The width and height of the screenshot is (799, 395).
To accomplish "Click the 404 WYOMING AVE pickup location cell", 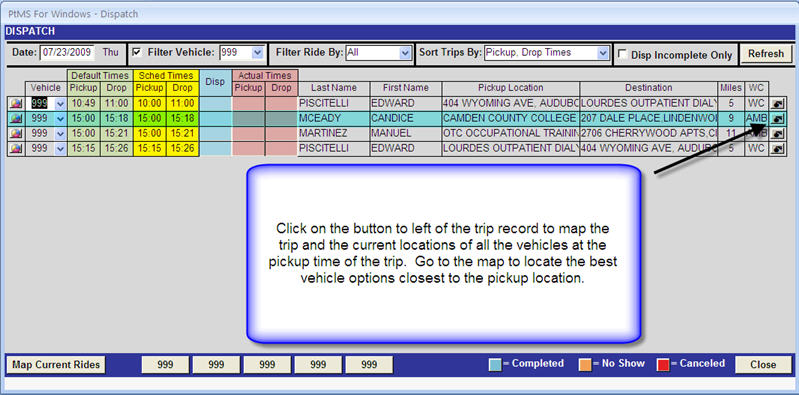I will [511, 104].
